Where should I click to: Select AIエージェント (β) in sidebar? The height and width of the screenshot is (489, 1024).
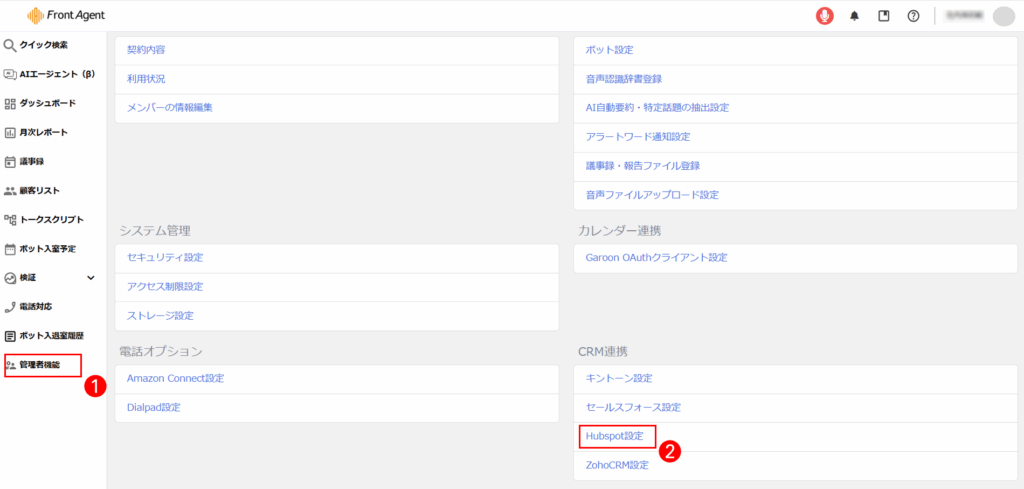point(55,74)
